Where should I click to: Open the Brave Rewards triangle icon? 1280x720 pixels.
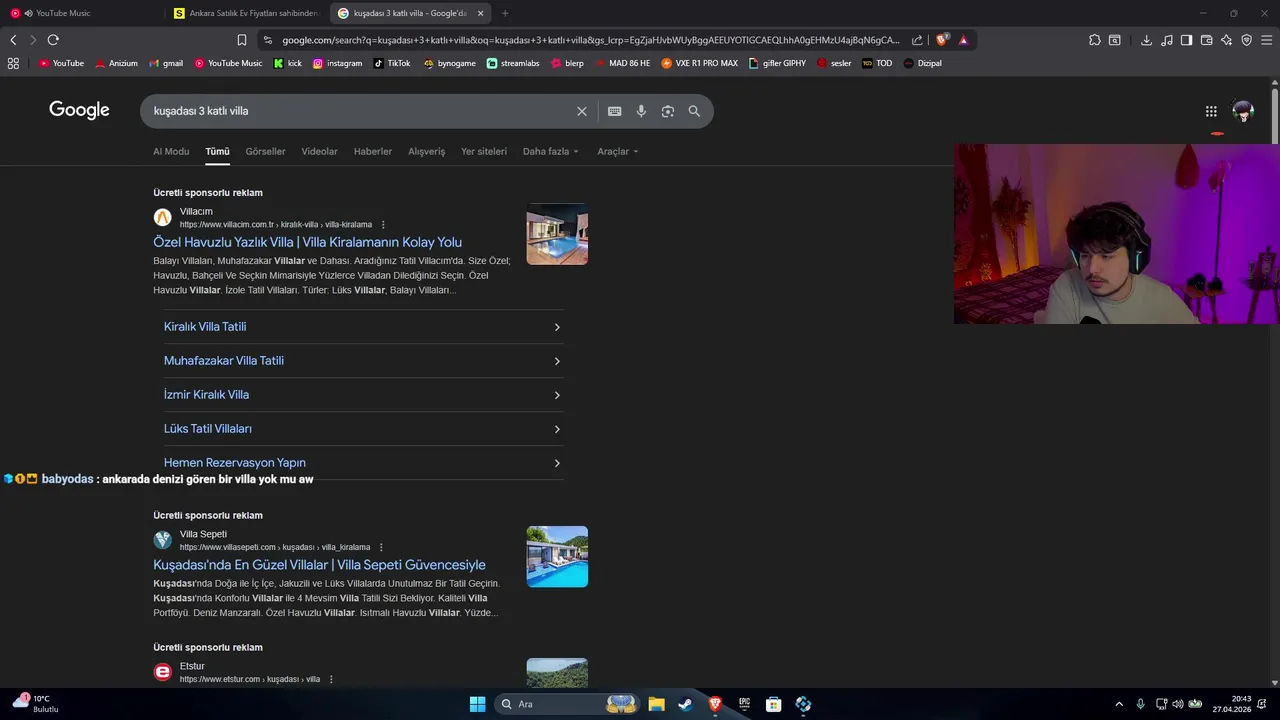(x=963, y=40)
